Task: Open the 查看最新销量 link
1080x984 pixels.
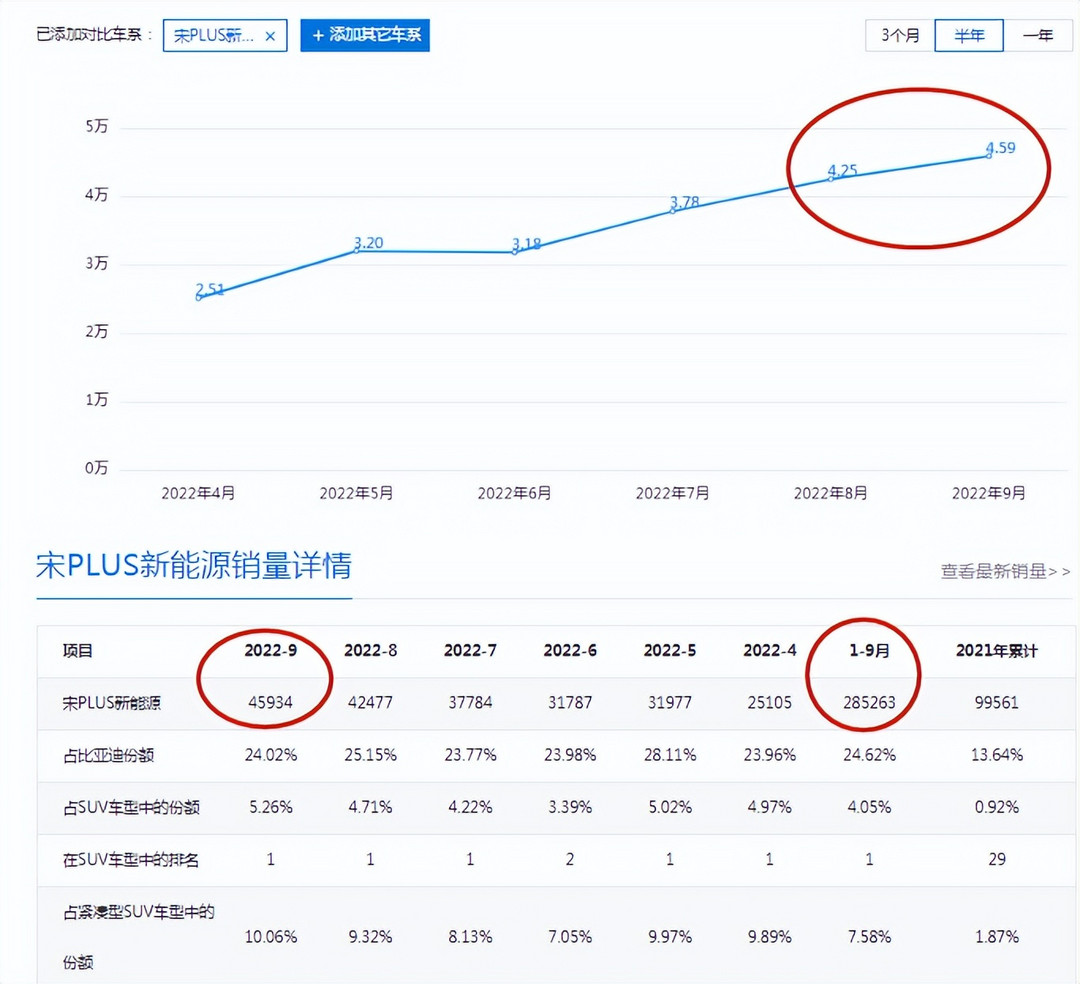Action: tap(1005, 571)
